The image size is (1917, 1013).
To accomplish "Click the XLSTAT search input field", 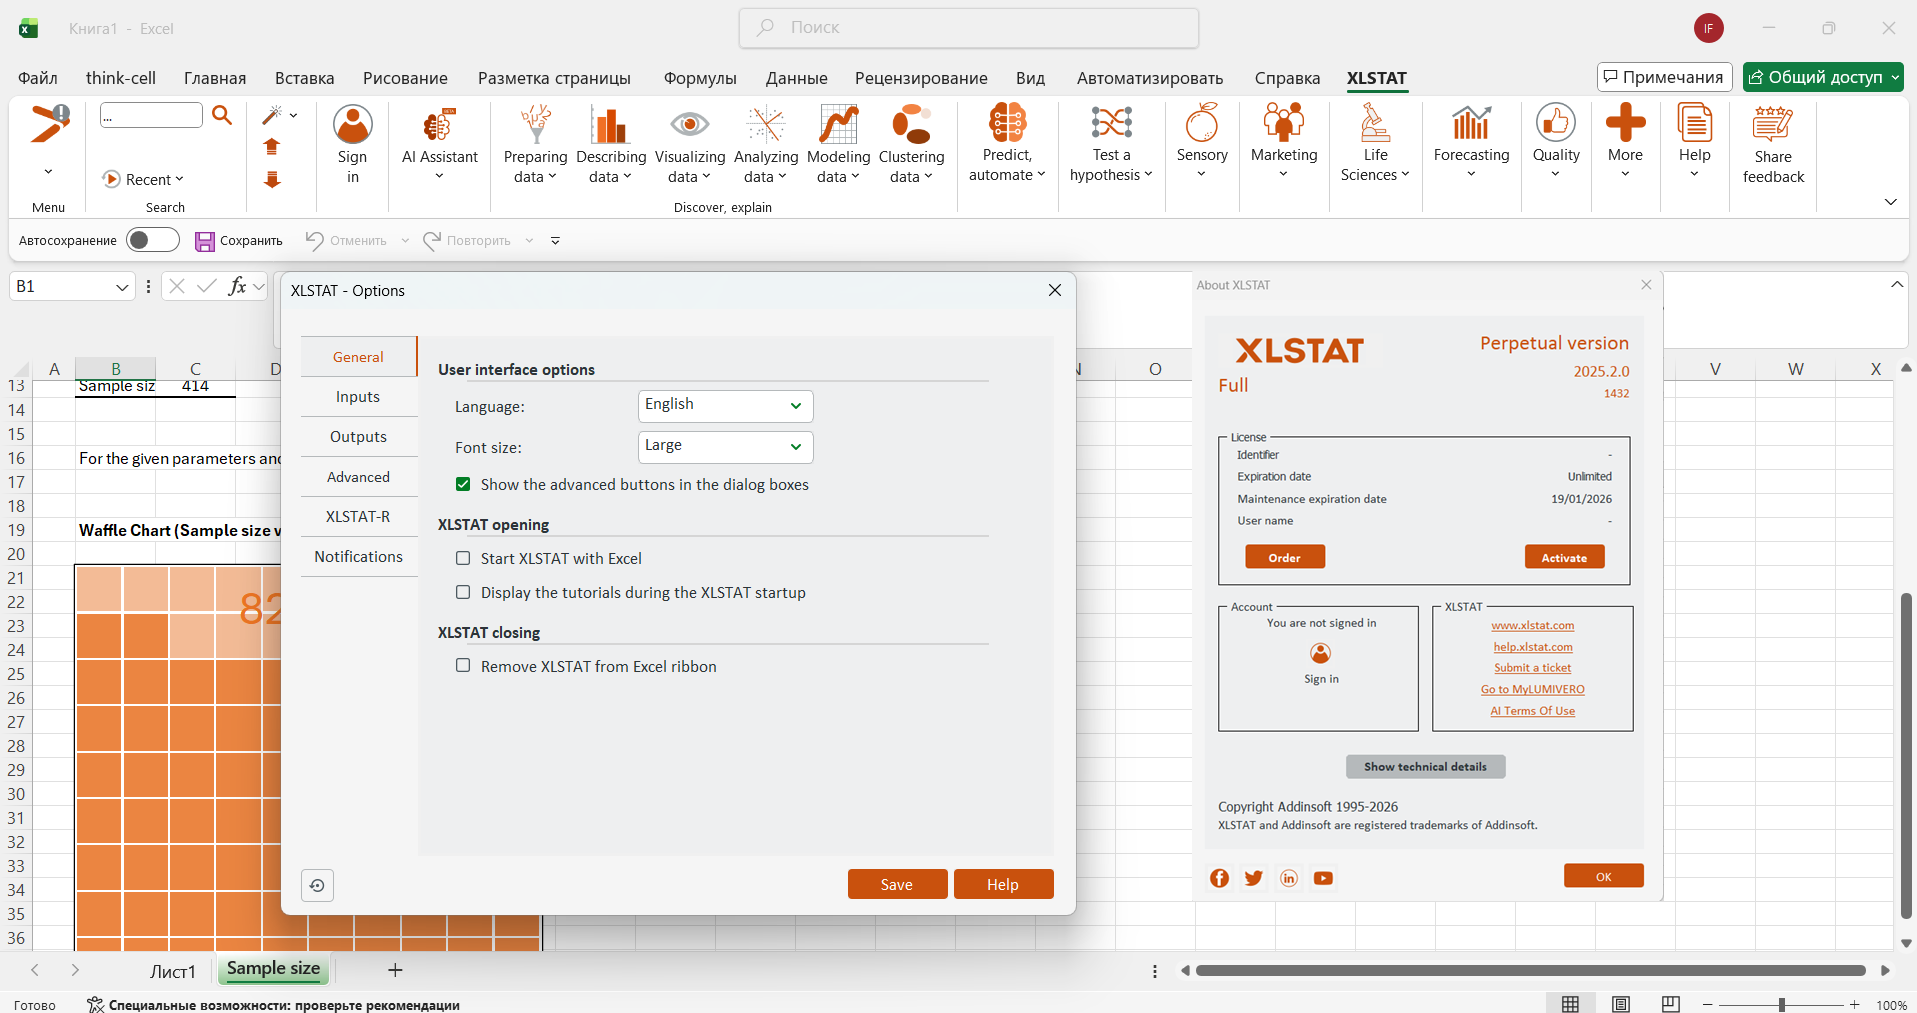I will coord(151,115).
